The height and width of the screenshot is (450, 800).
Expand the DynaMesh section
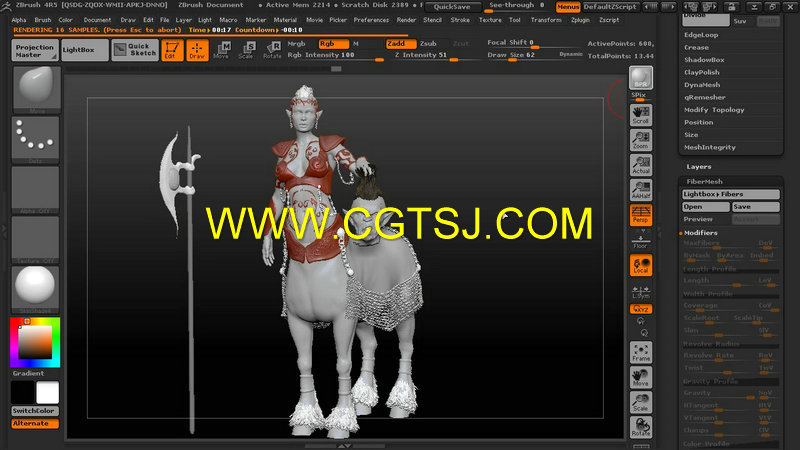click(x=702, y=85)
